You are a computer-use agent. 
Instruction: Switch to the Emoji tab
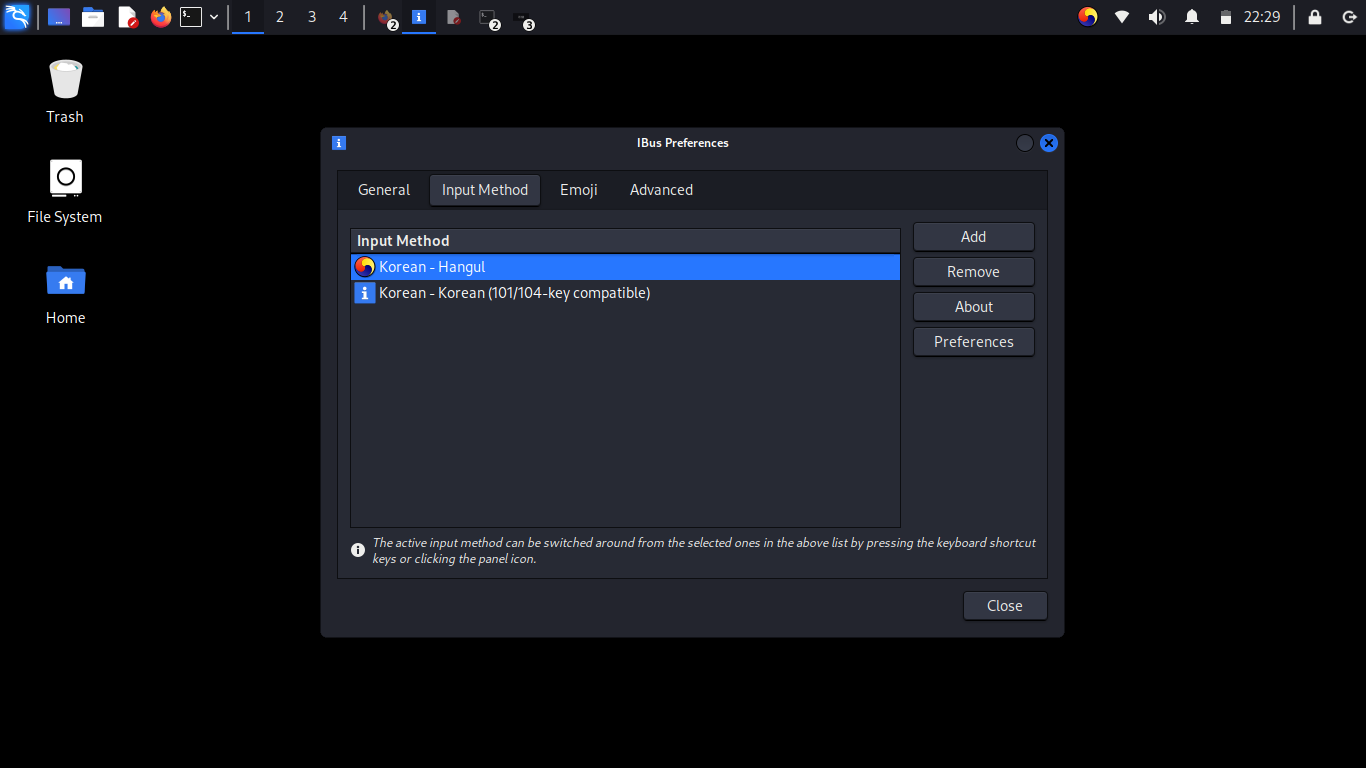point(579,190)
